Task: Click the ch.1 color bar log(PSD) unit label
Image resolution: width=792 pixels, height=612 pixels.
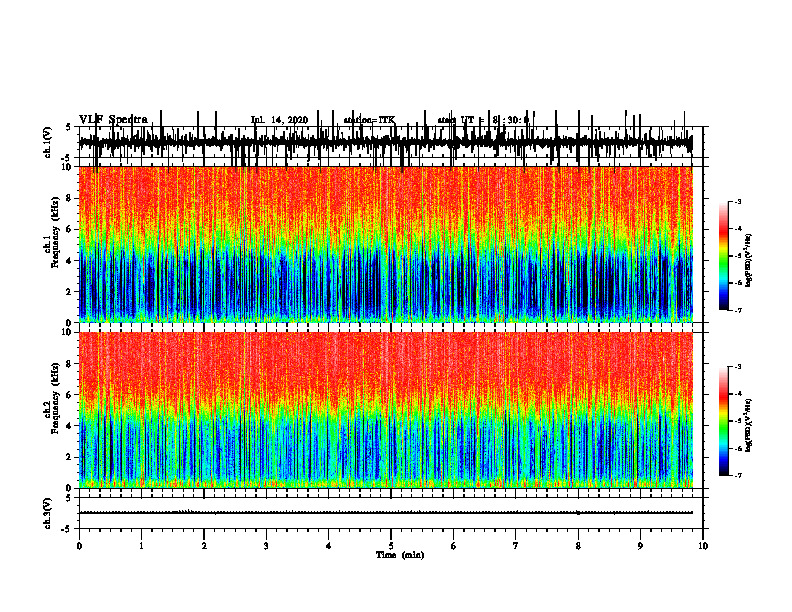Action: click(748, 260)
